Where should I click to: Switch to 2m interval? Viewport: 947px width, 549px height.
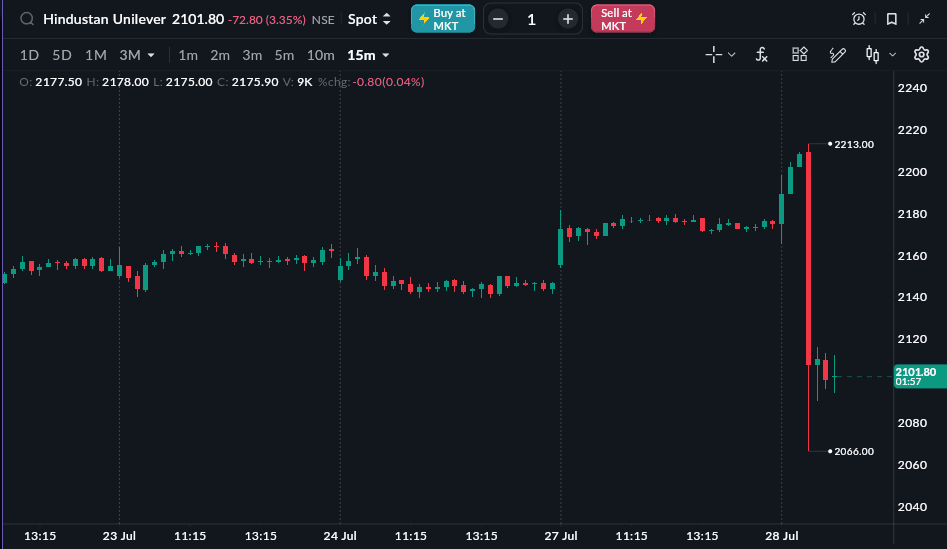point(220,56)
